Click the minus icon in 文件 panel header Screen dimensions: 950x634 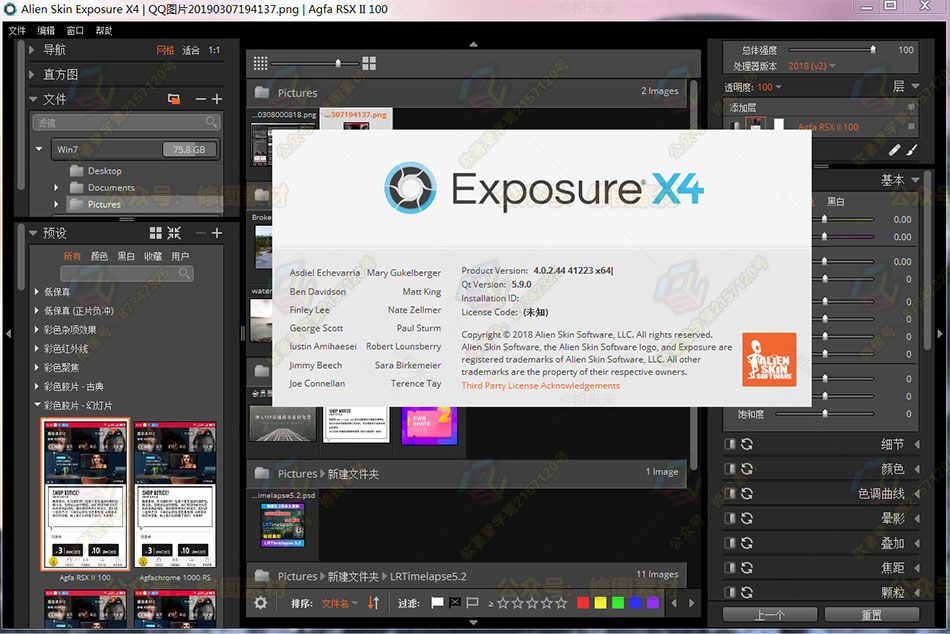[201, 99]
